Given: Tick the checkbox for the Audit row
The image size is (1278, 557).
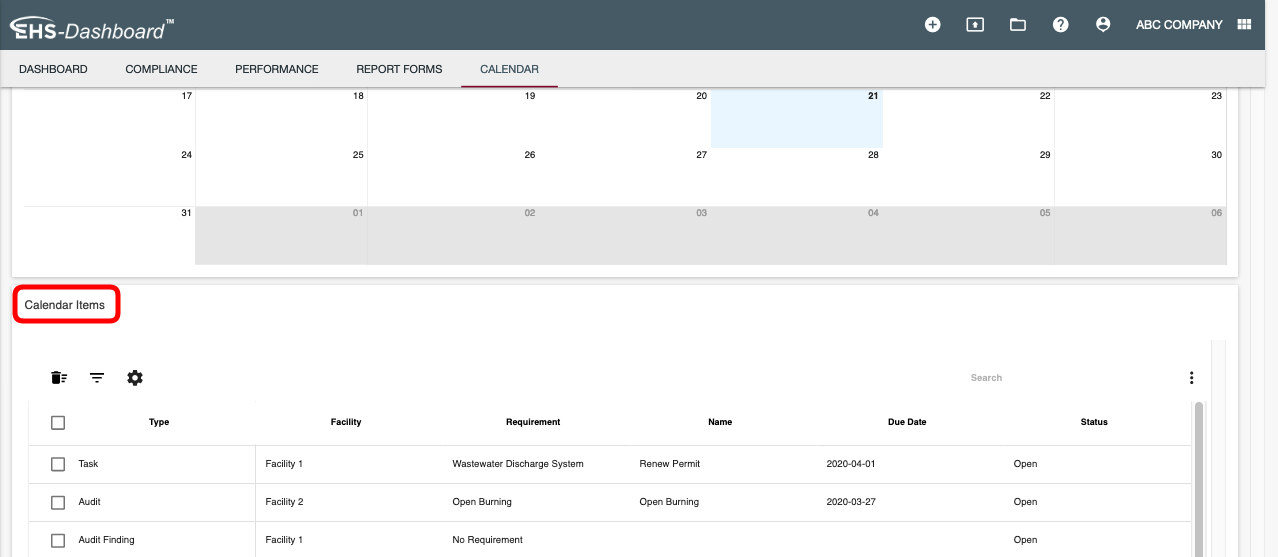Looking at the screenshot, I should pyautogui.click(x=58, y=502).
